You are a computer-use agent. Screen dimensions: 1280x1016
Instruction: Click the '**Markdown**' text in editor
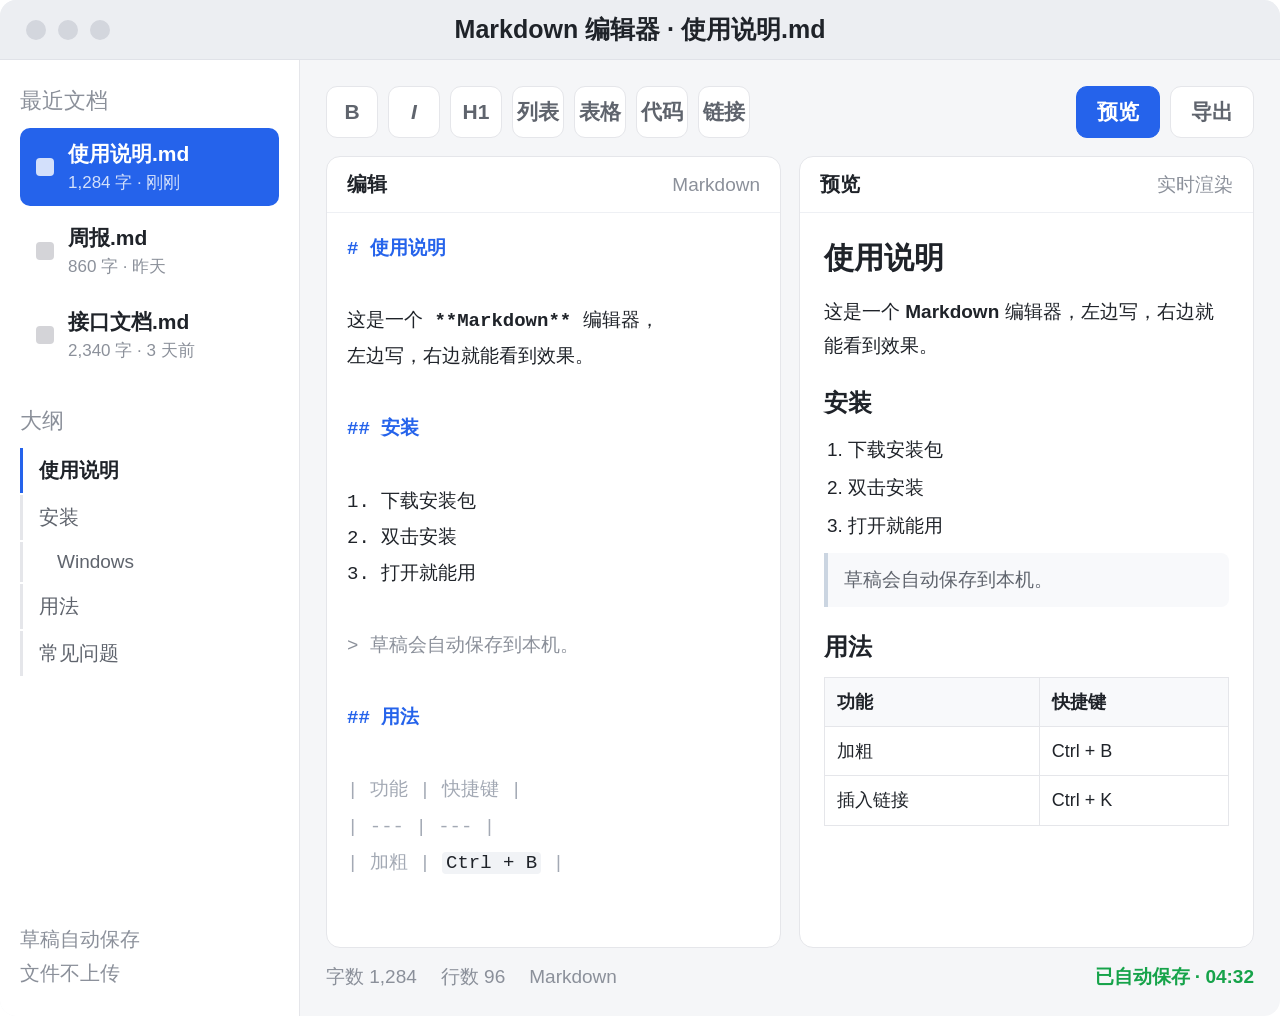click(502, 320)
